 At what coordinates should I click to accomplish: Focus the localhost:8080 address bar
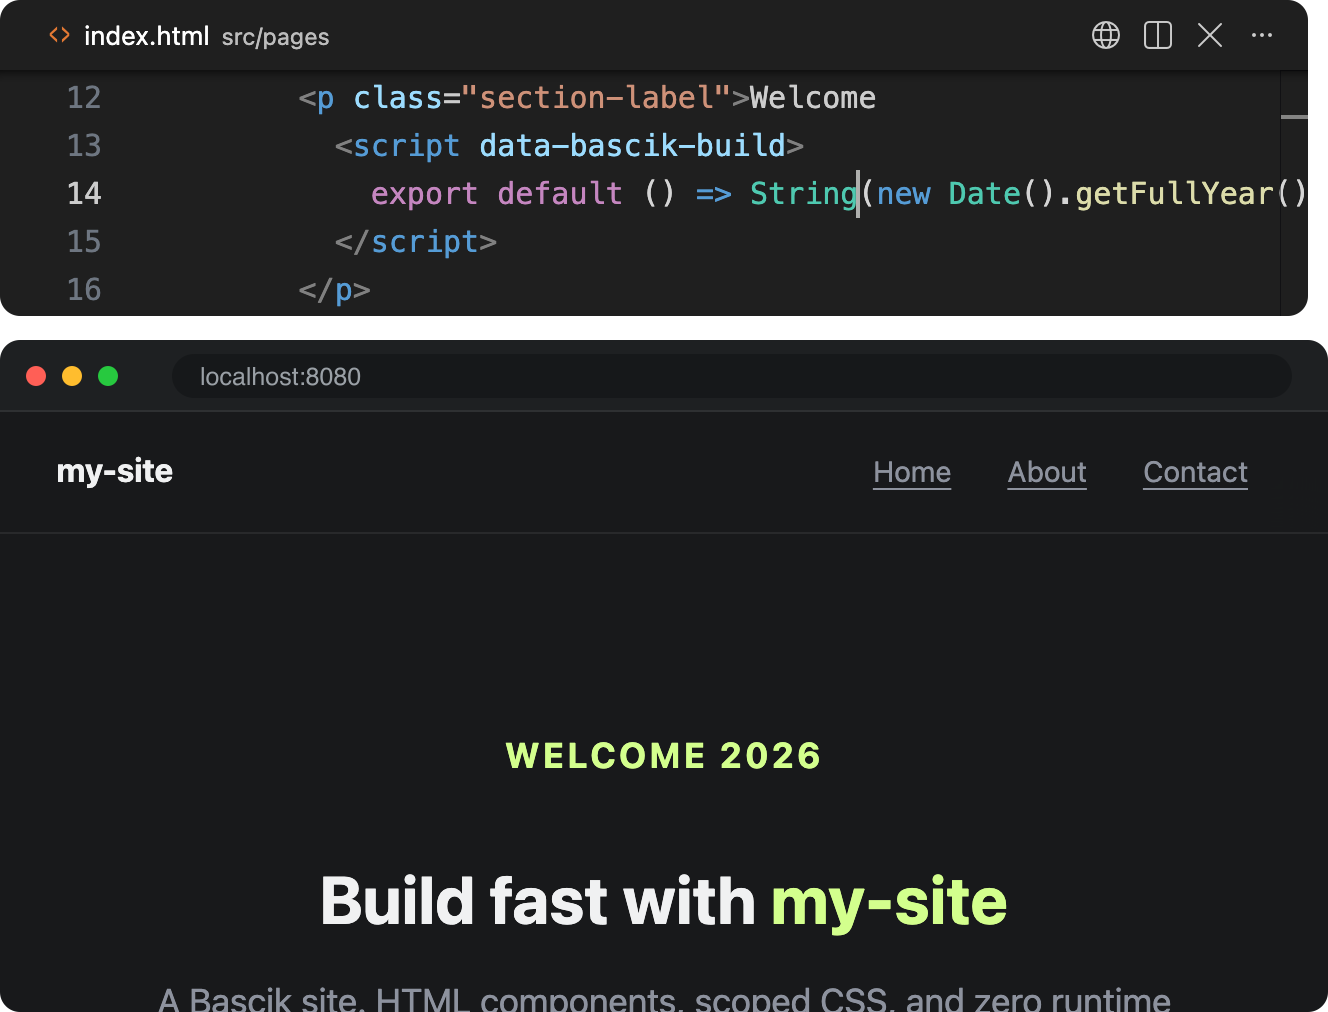(x=732, y=376)
